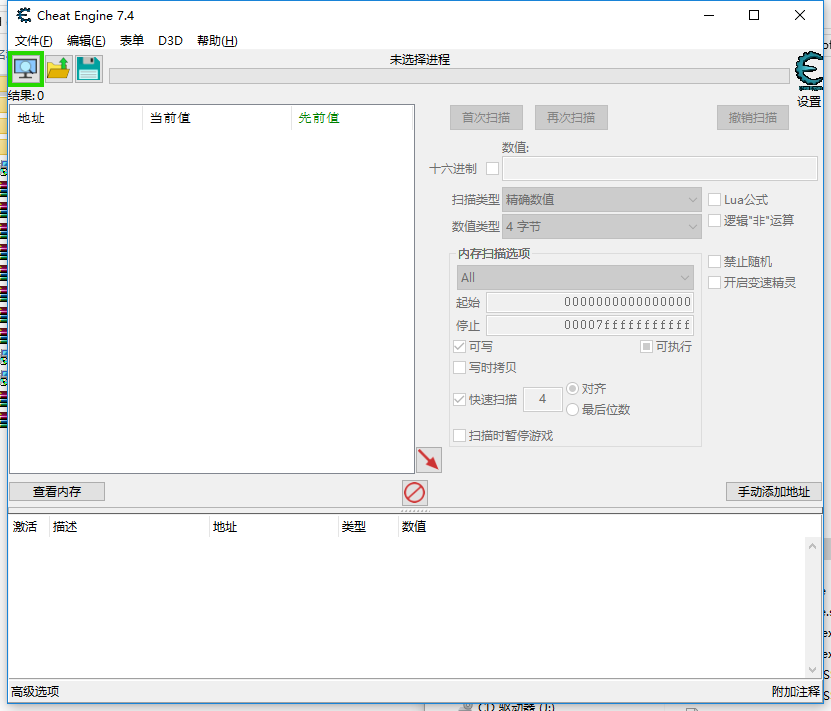Click the Cheat Engine logo settings icon
Image resolution: width=831 pixels, height=711 pixels.
pyautogui.click(x=809, y=72)
